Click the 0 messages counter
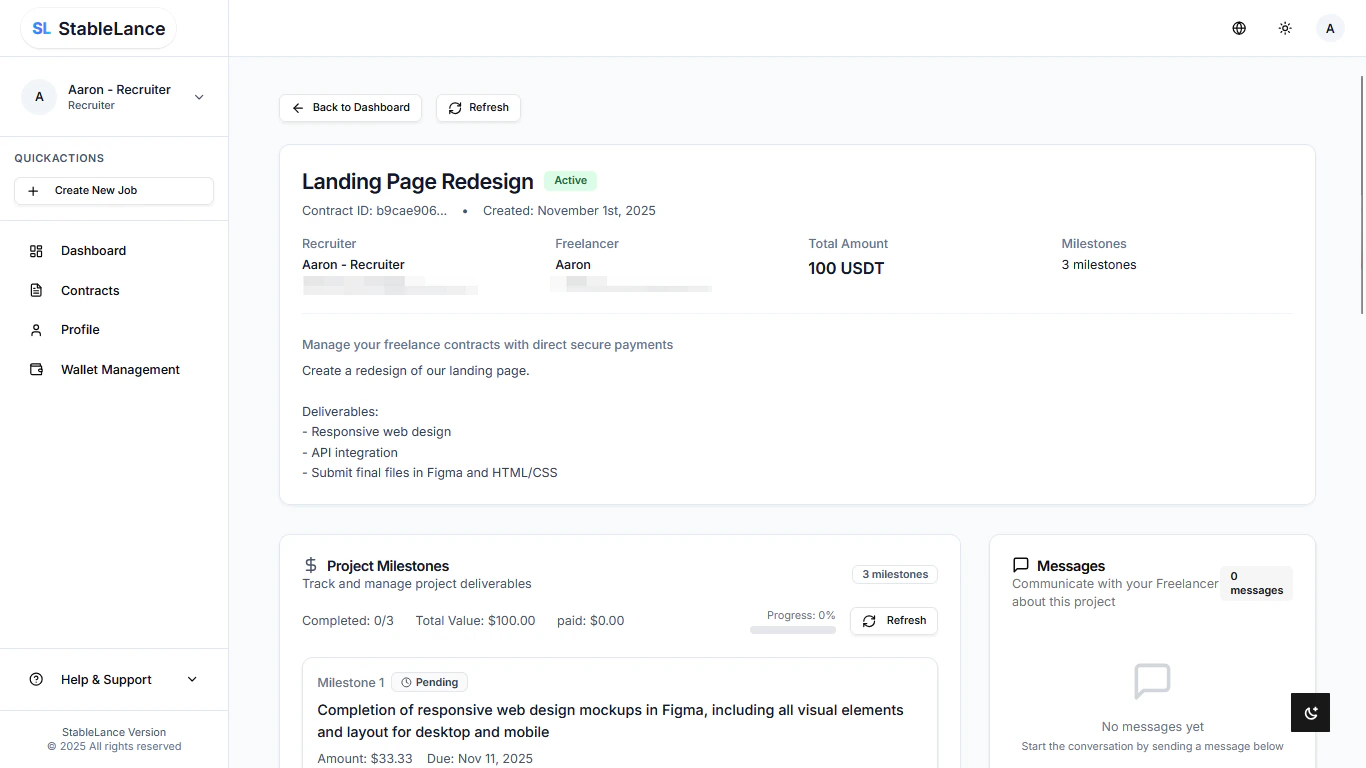The height and width of the screenshot is (768, 1366). [x=1256, y=582]
